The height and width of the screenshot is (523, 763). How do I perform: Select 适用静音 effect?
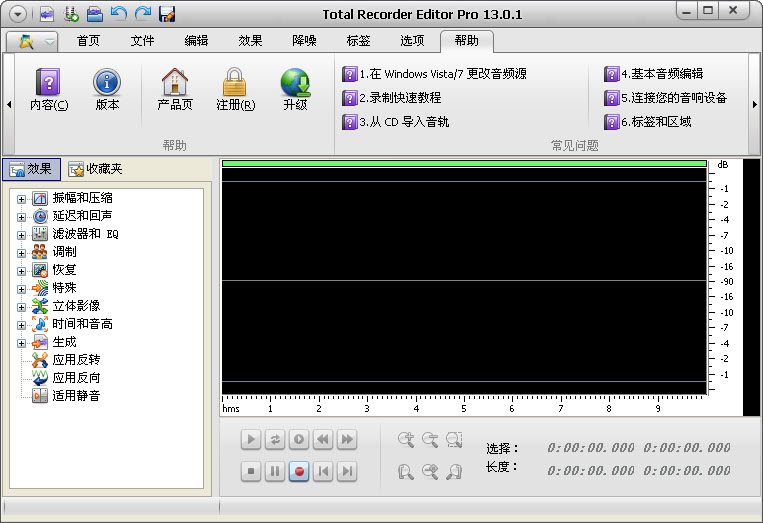[x=66, y=396]
